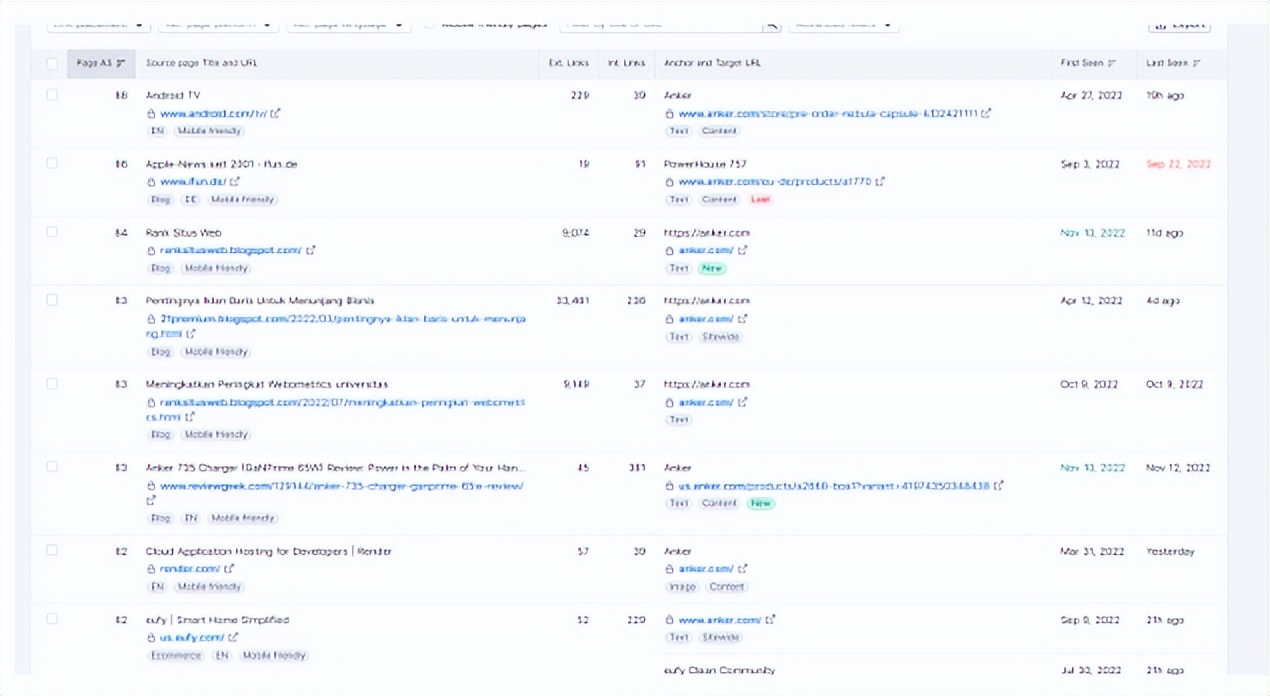Click external link icon next to us.eufy.com
This screenshot has height=696, width=1270.
tap(233, 637)
